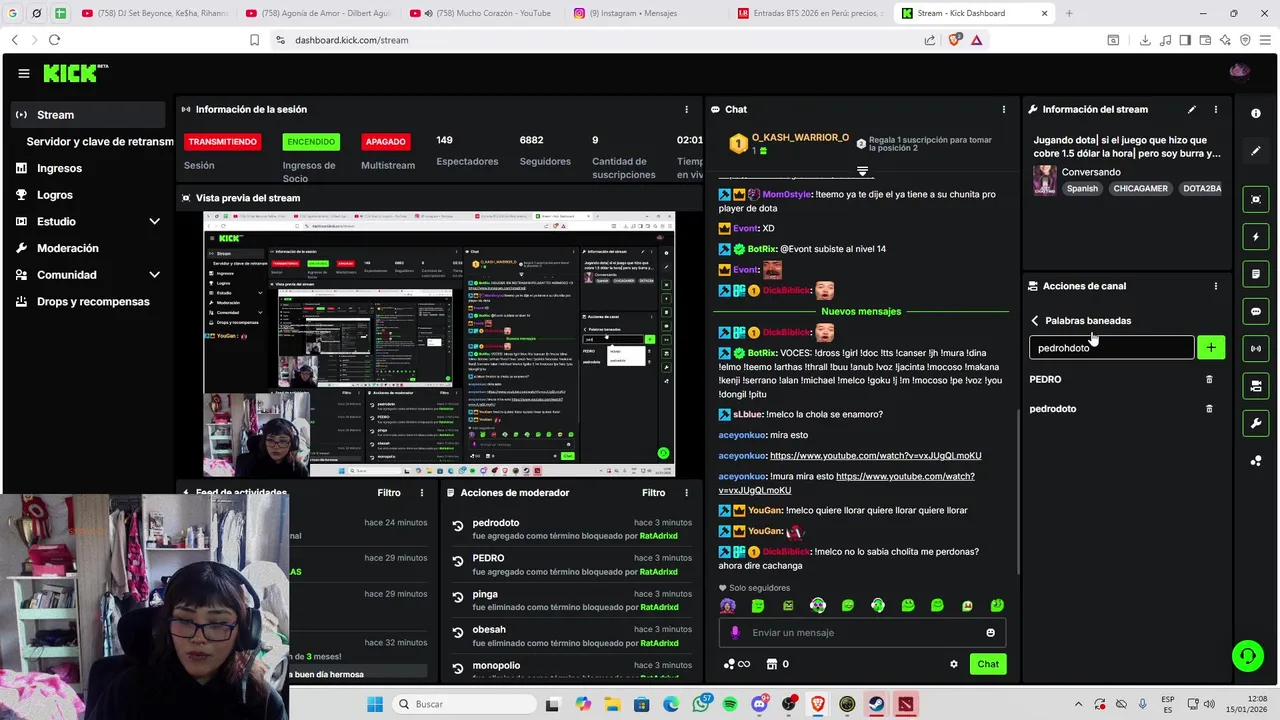Collapse pinned leaderboard with down arrow
Screen dimensions: 1280x720
(x=862, y=172)
